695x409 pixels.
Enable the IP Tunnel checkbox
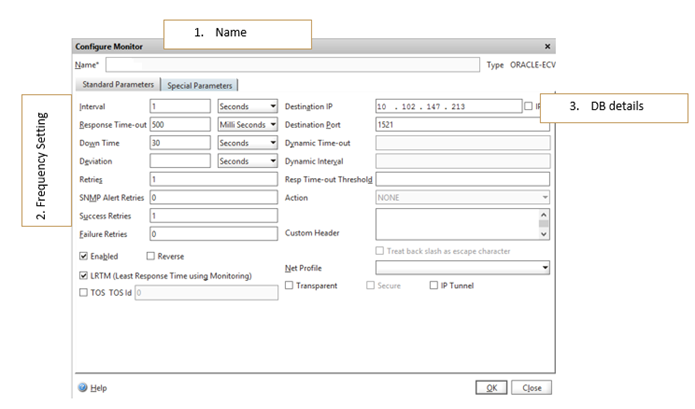[x=433, y=285]
